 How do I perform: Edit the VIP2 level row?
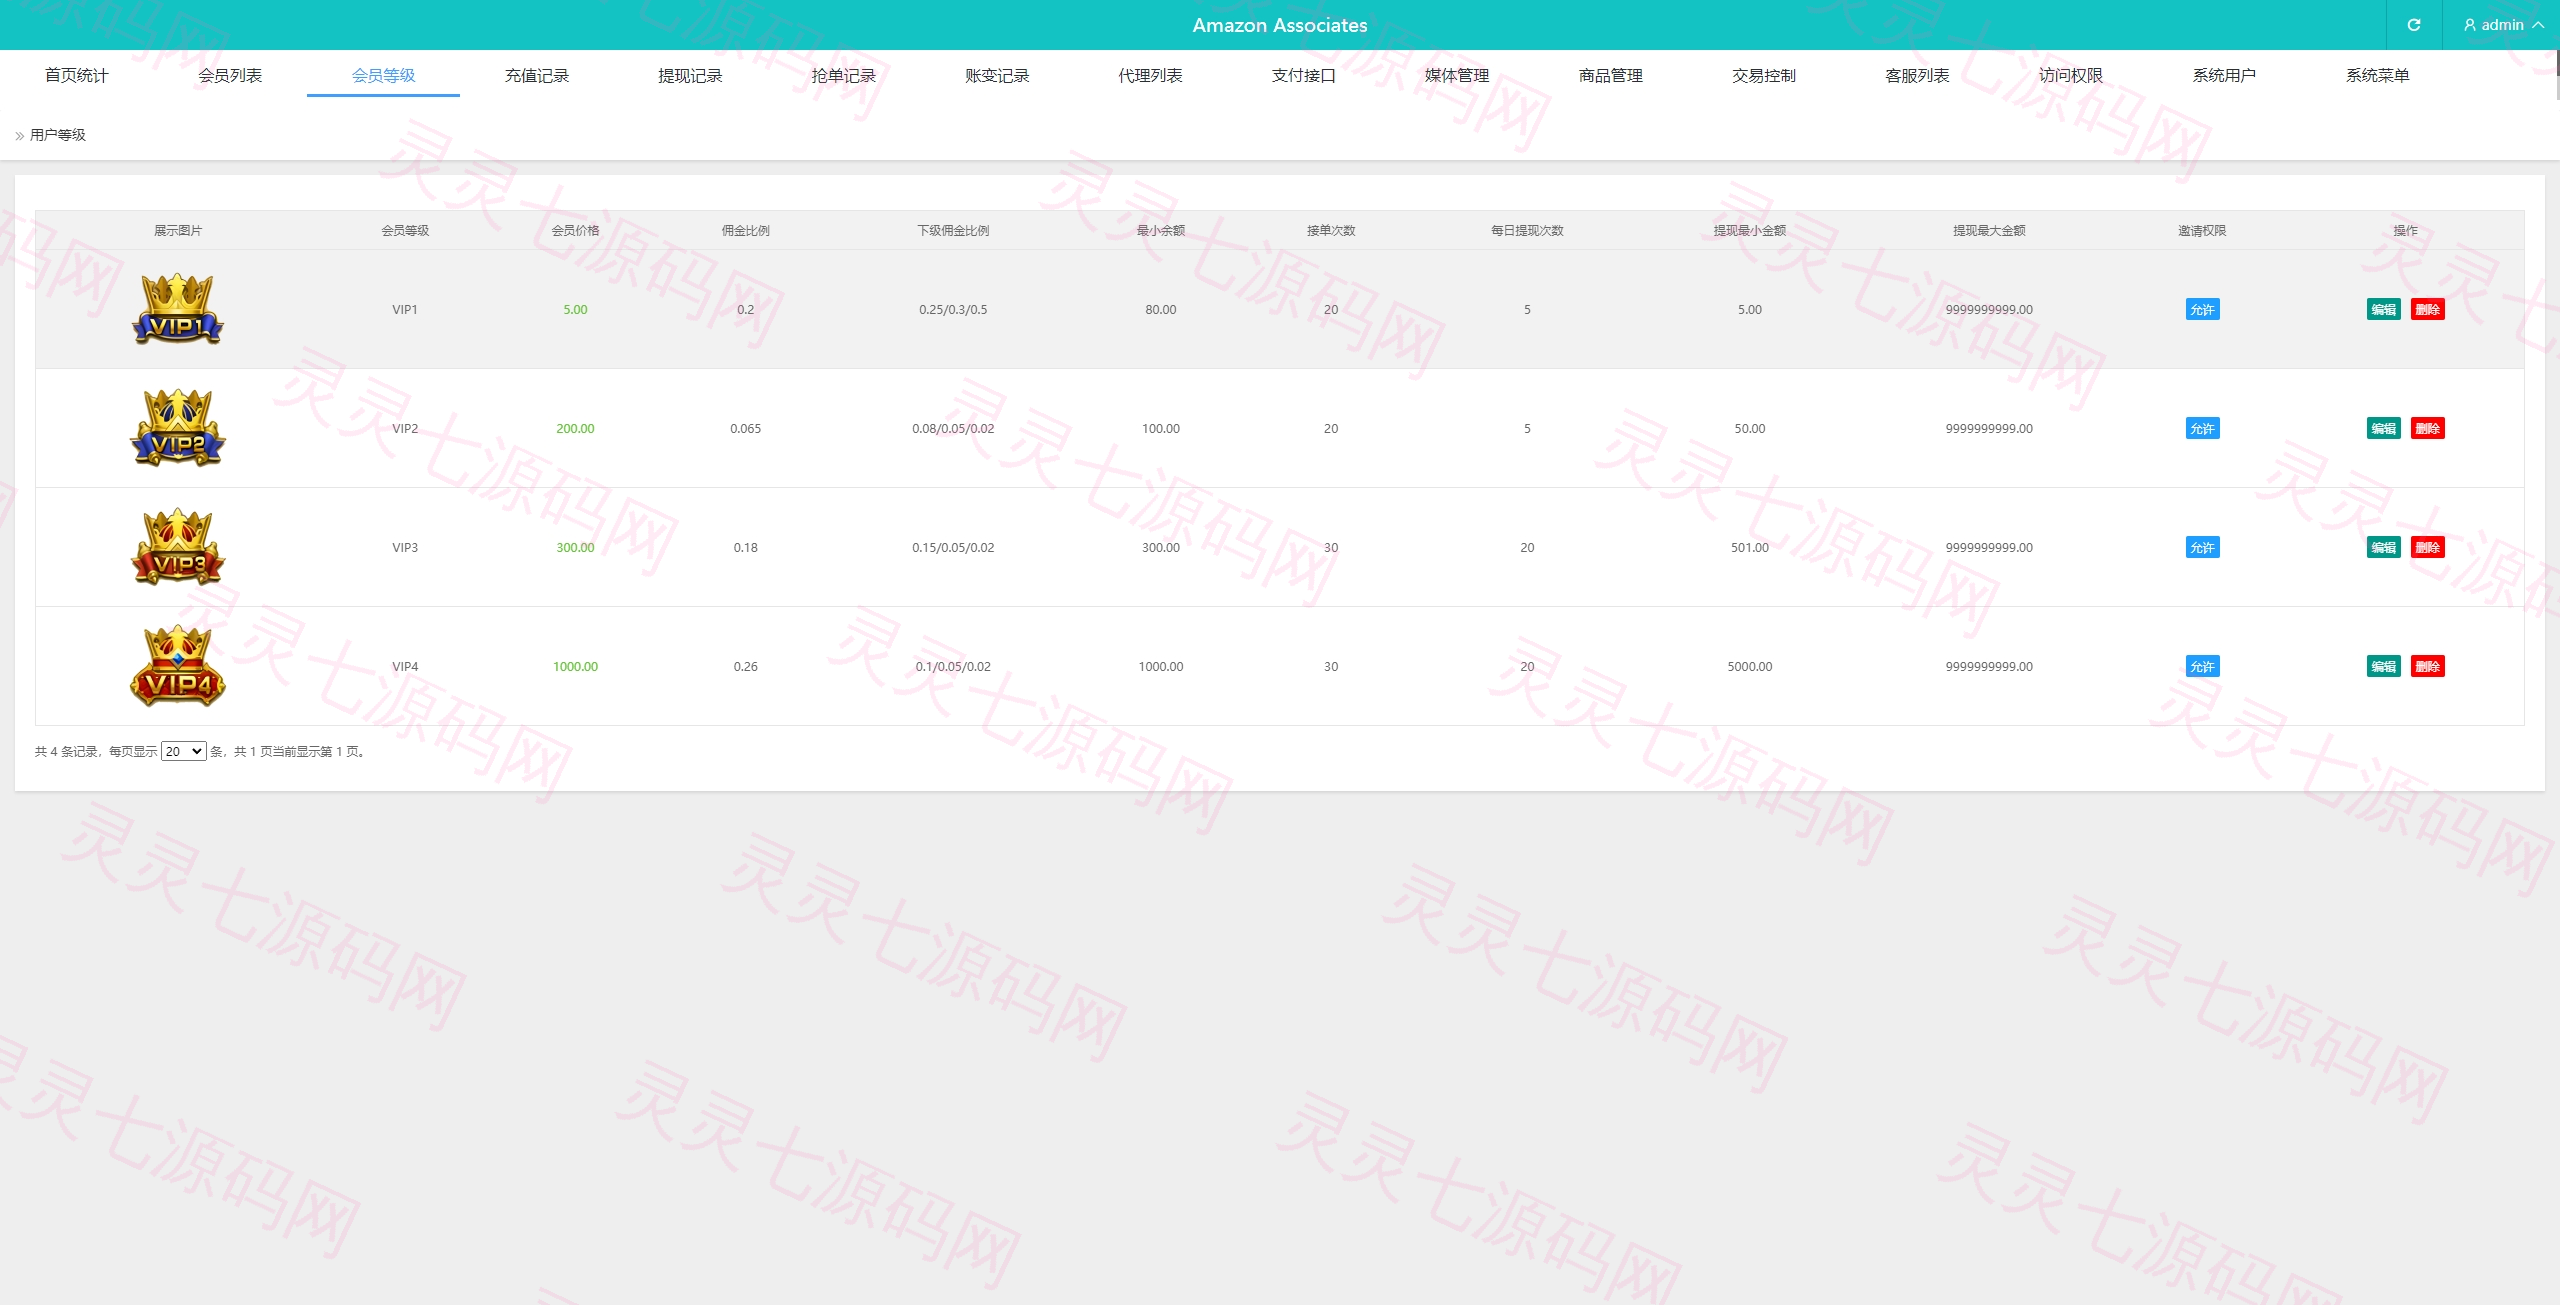pyautogui.click(x=2384, y=428)
